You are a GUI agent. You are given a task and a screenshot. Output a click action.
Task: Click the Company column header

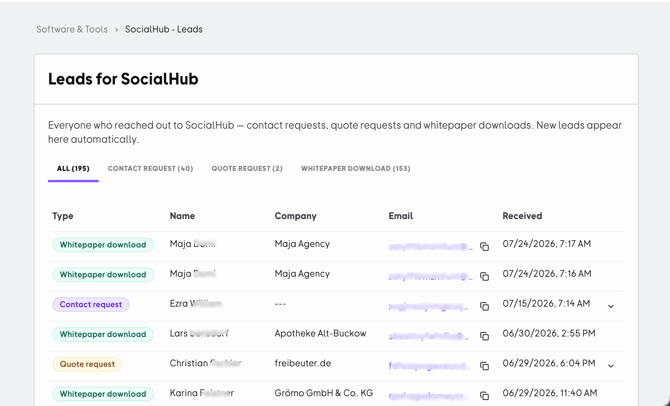click(x=296, y=216)
